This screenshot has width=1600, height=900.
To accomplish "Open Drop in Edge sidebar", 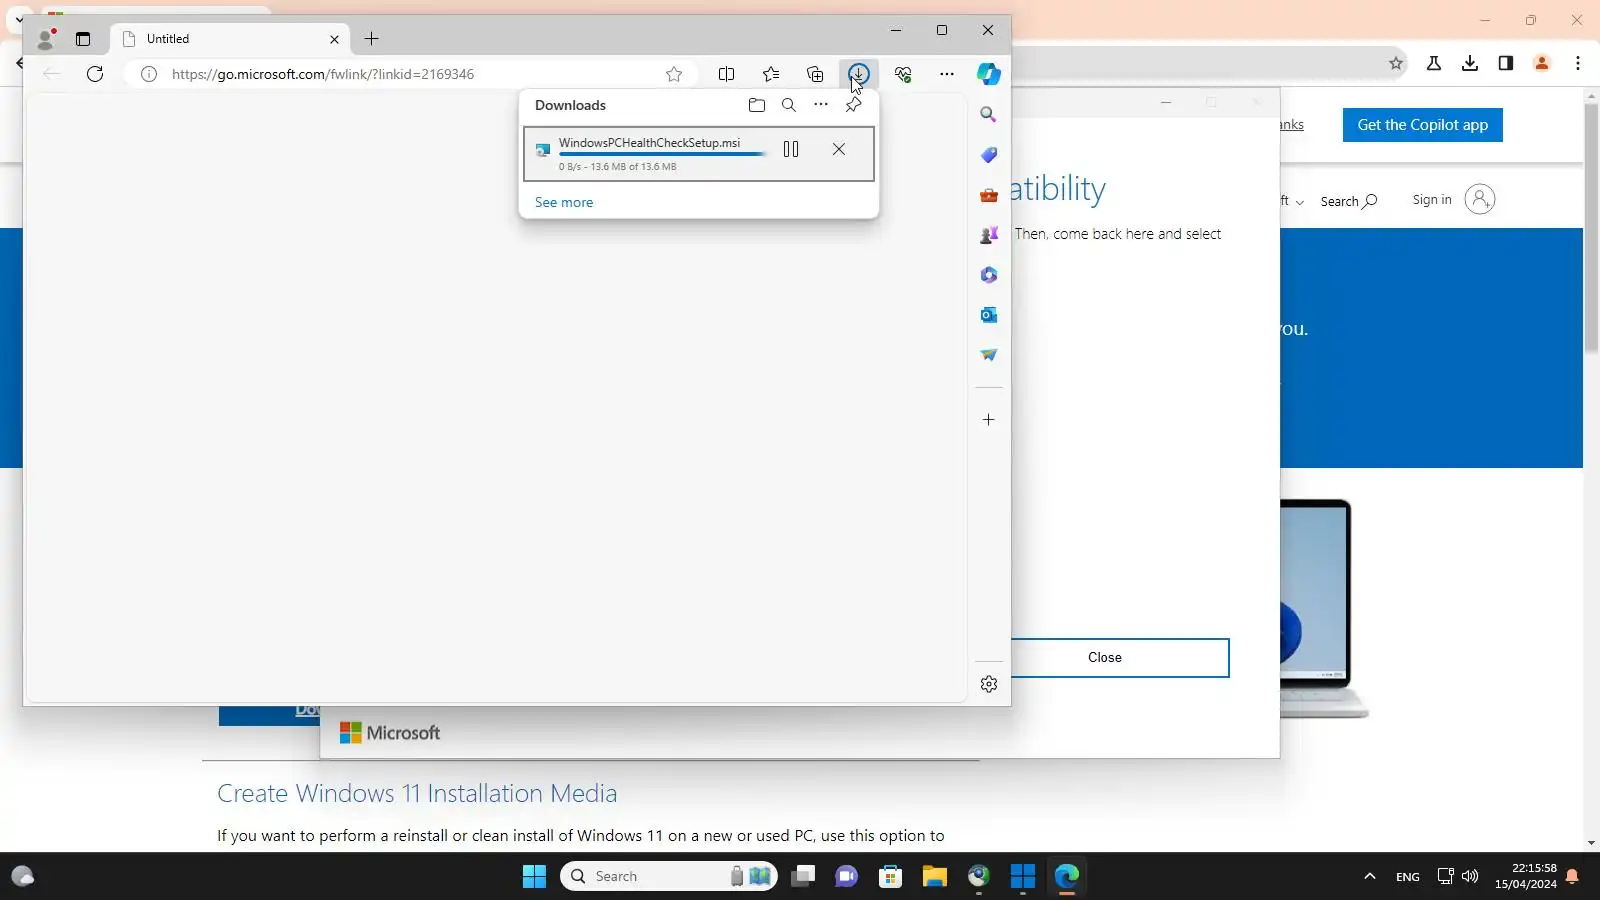I will point(989,355).
